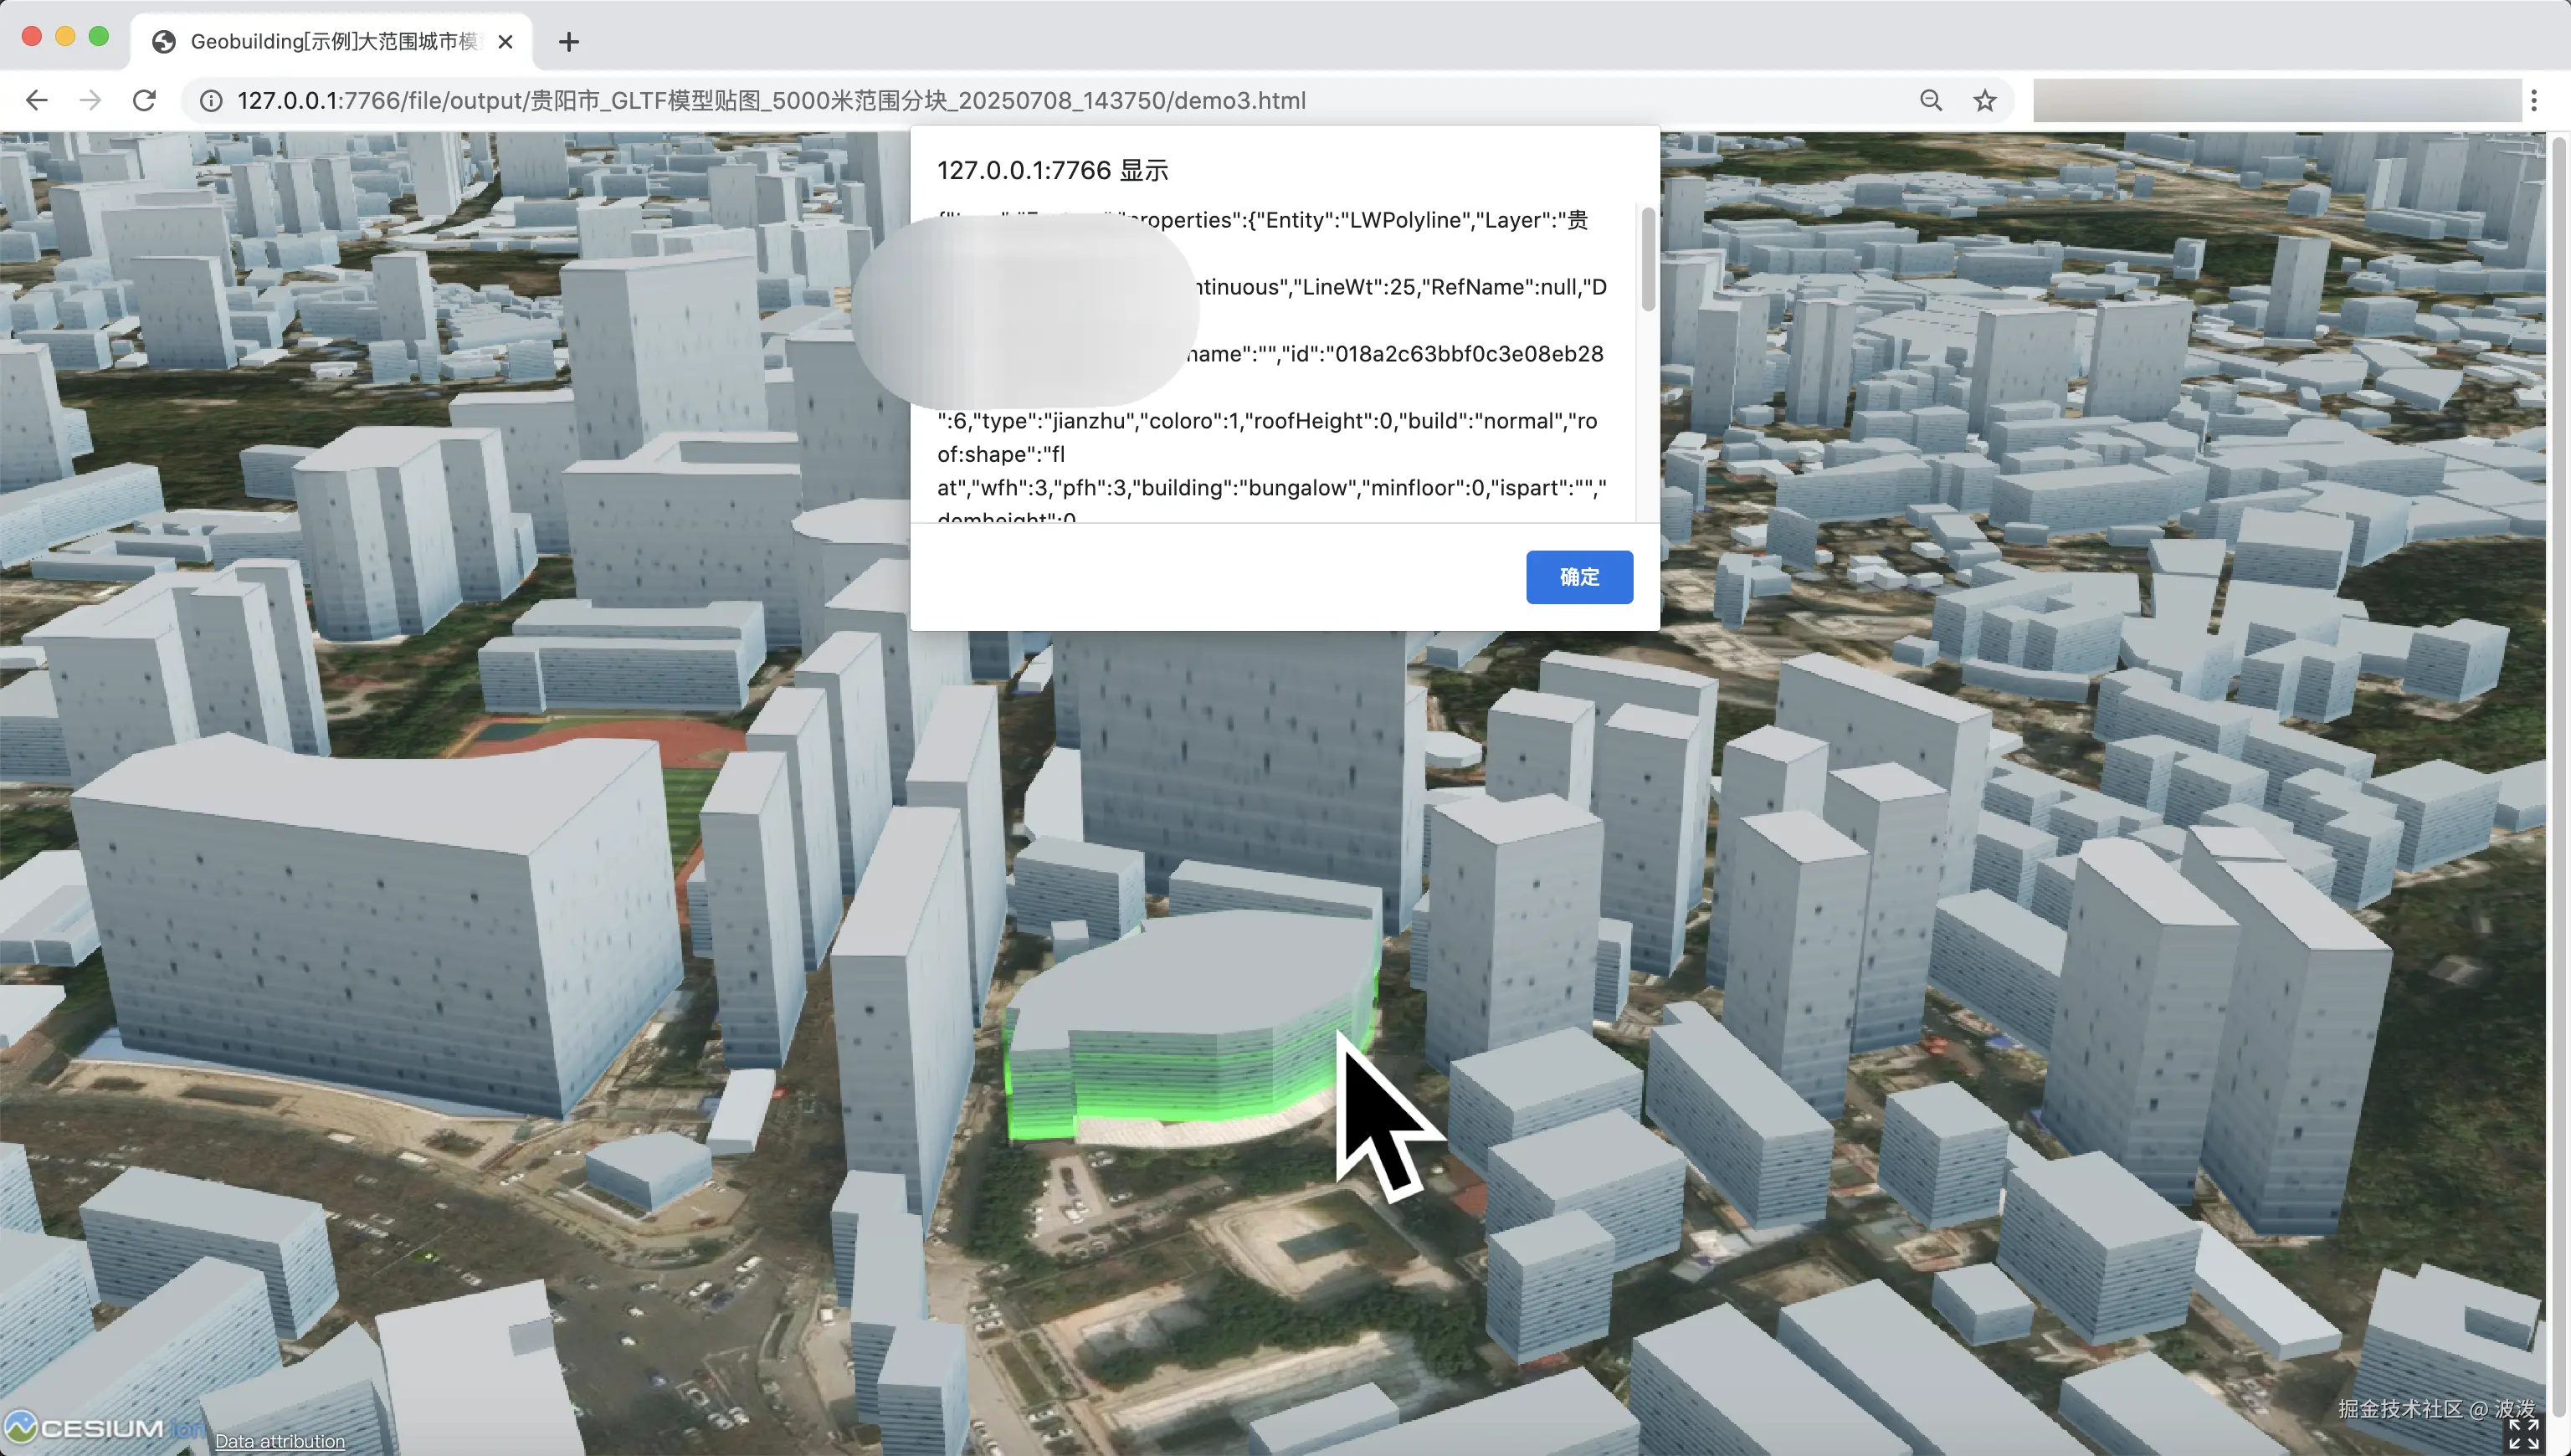
Task: Close the Geobuilding tab
Action: click(x=505, y=42)
